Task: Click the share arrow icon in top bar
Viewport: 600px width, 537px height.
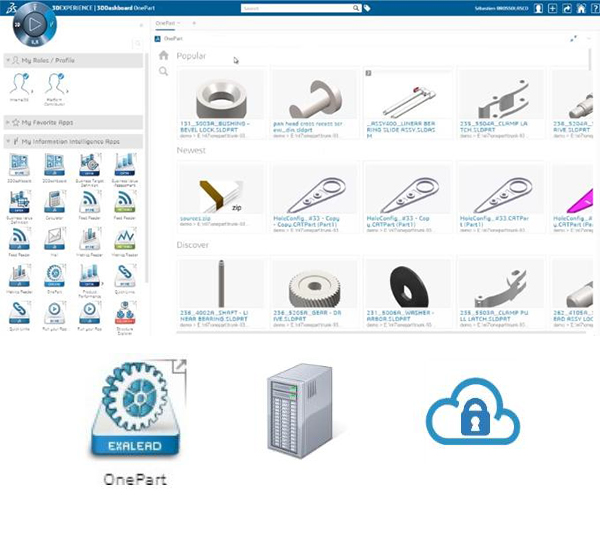Action: pos(566,8)
